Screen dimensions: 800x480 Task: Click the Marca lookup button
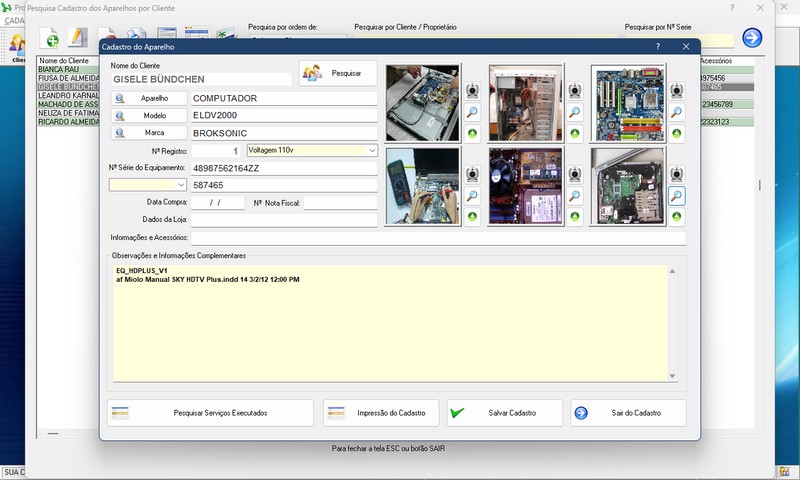[149, 133]
